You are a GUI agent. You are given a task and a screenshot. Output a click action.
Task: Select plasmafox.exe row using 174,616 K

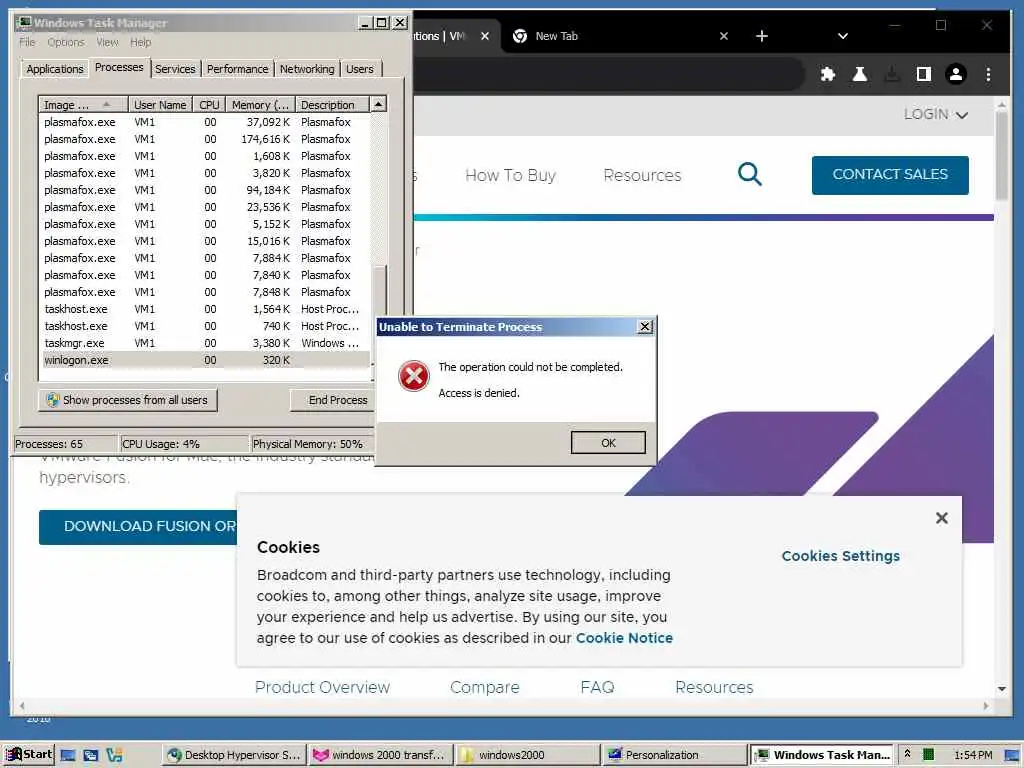[x=205, y=139]
